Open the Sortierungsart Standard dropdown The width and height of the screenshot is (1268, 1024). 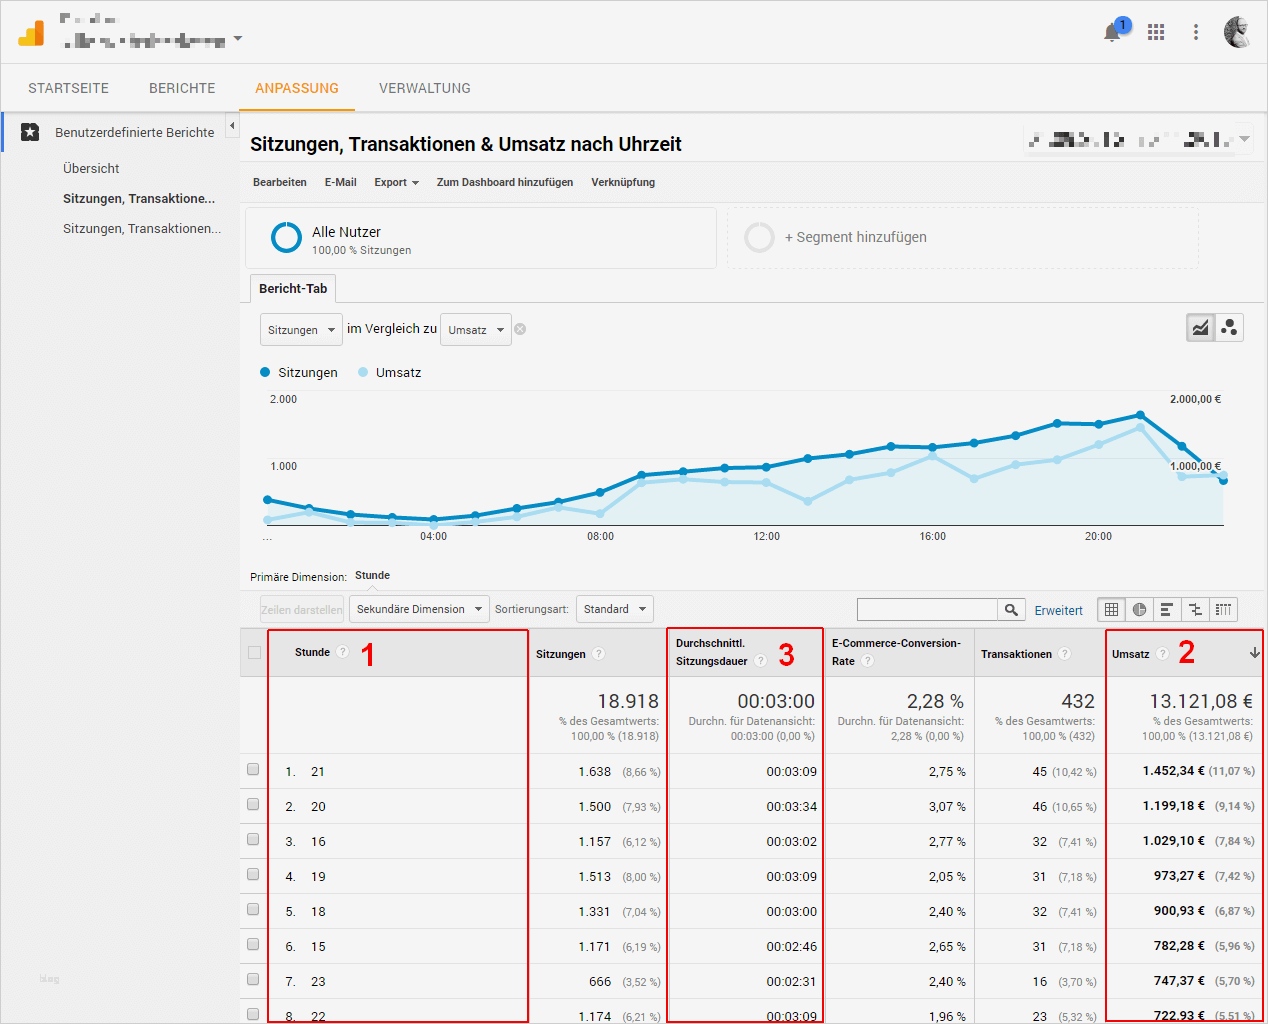pyautogui.click(x=614, y=609)
